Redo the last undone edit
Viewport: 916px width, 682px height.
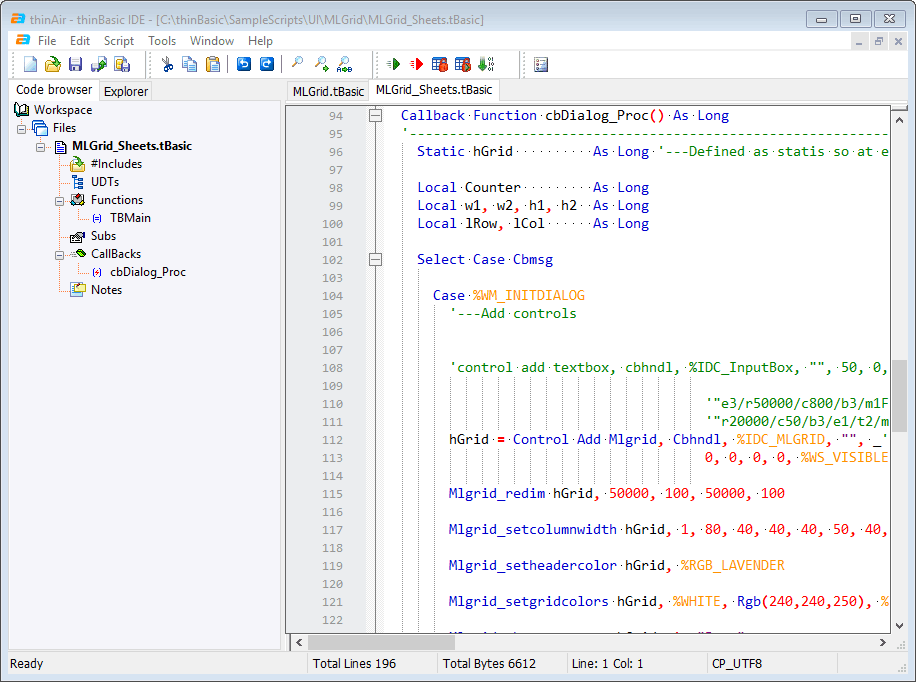click(267, 64)
